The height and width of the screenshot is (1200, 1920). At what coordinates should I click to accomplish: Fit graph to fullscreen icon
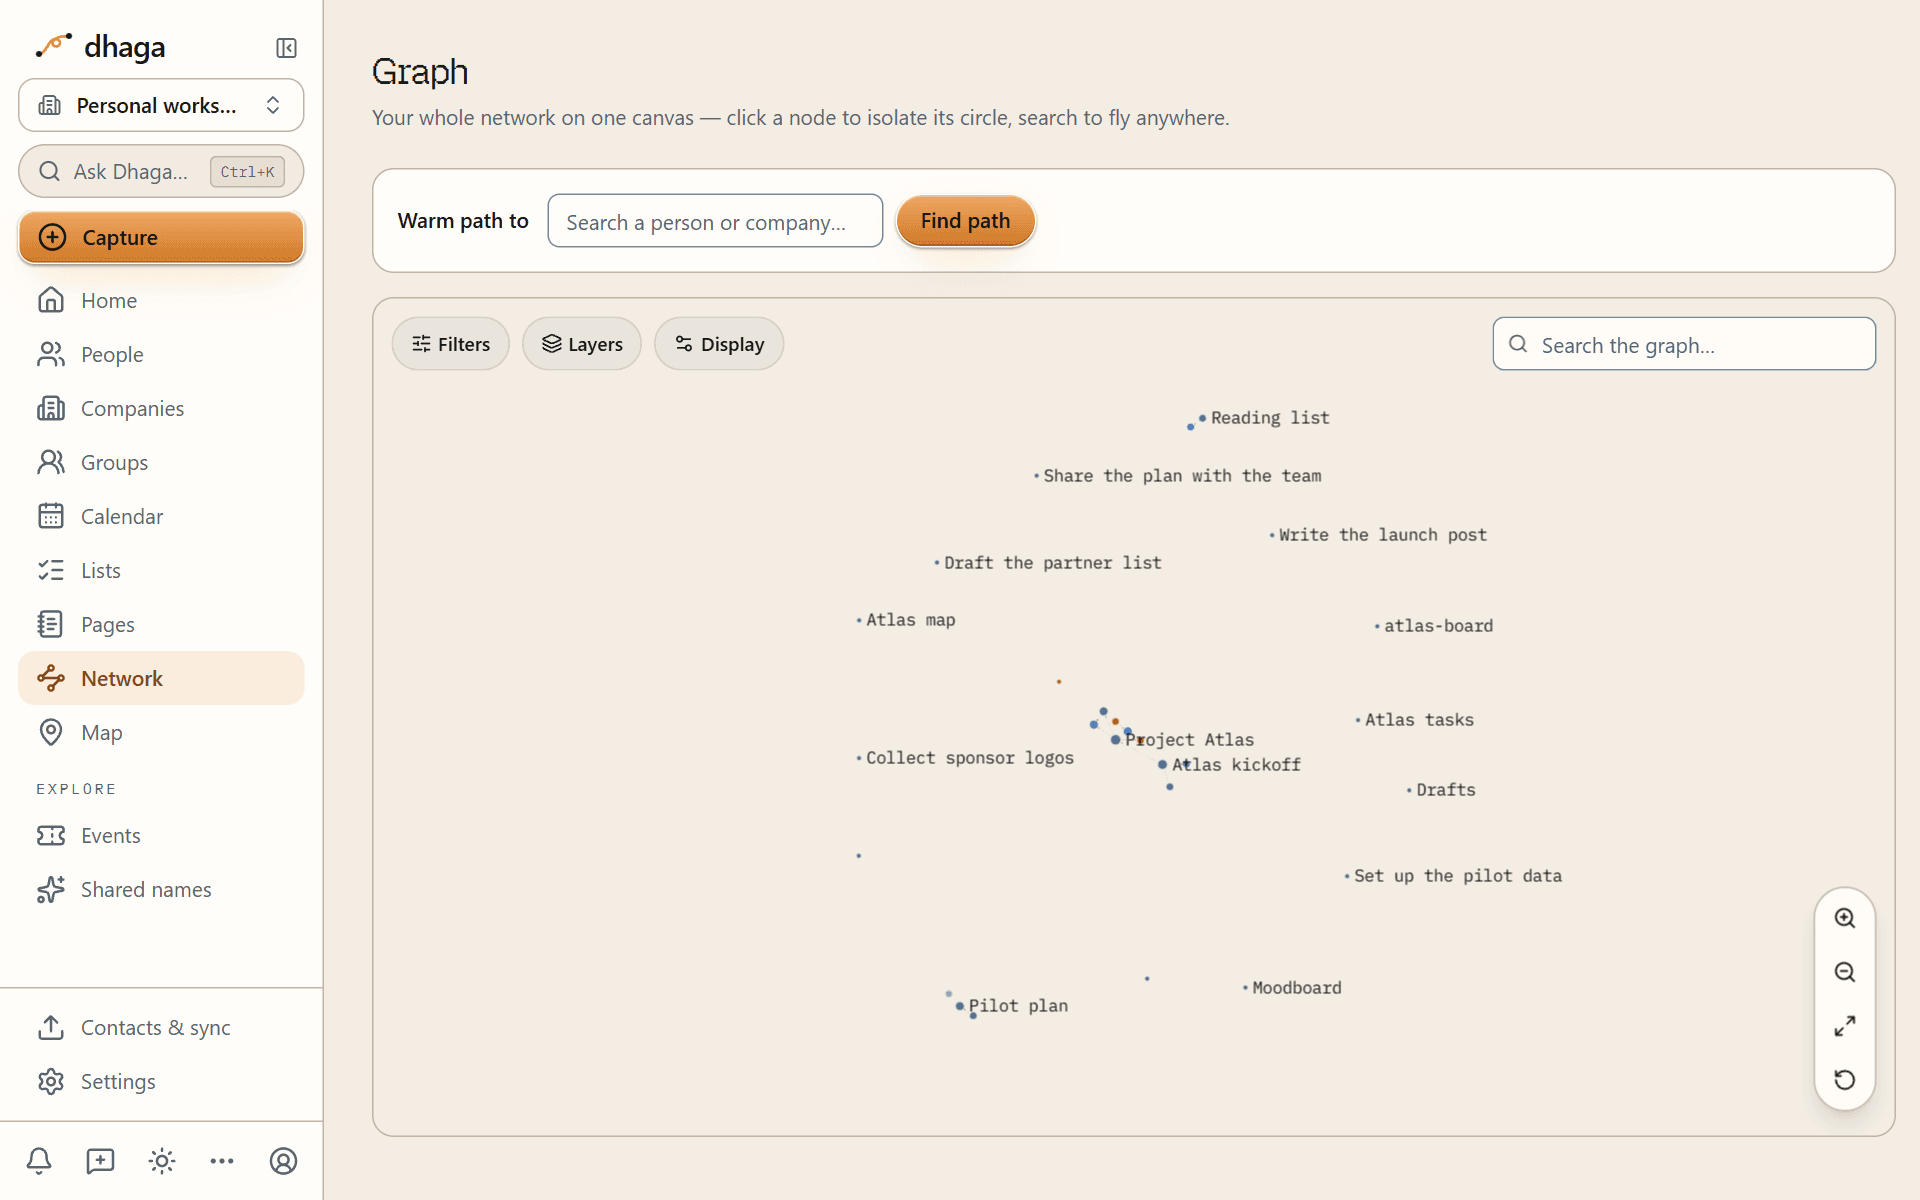[1845, 1026]
